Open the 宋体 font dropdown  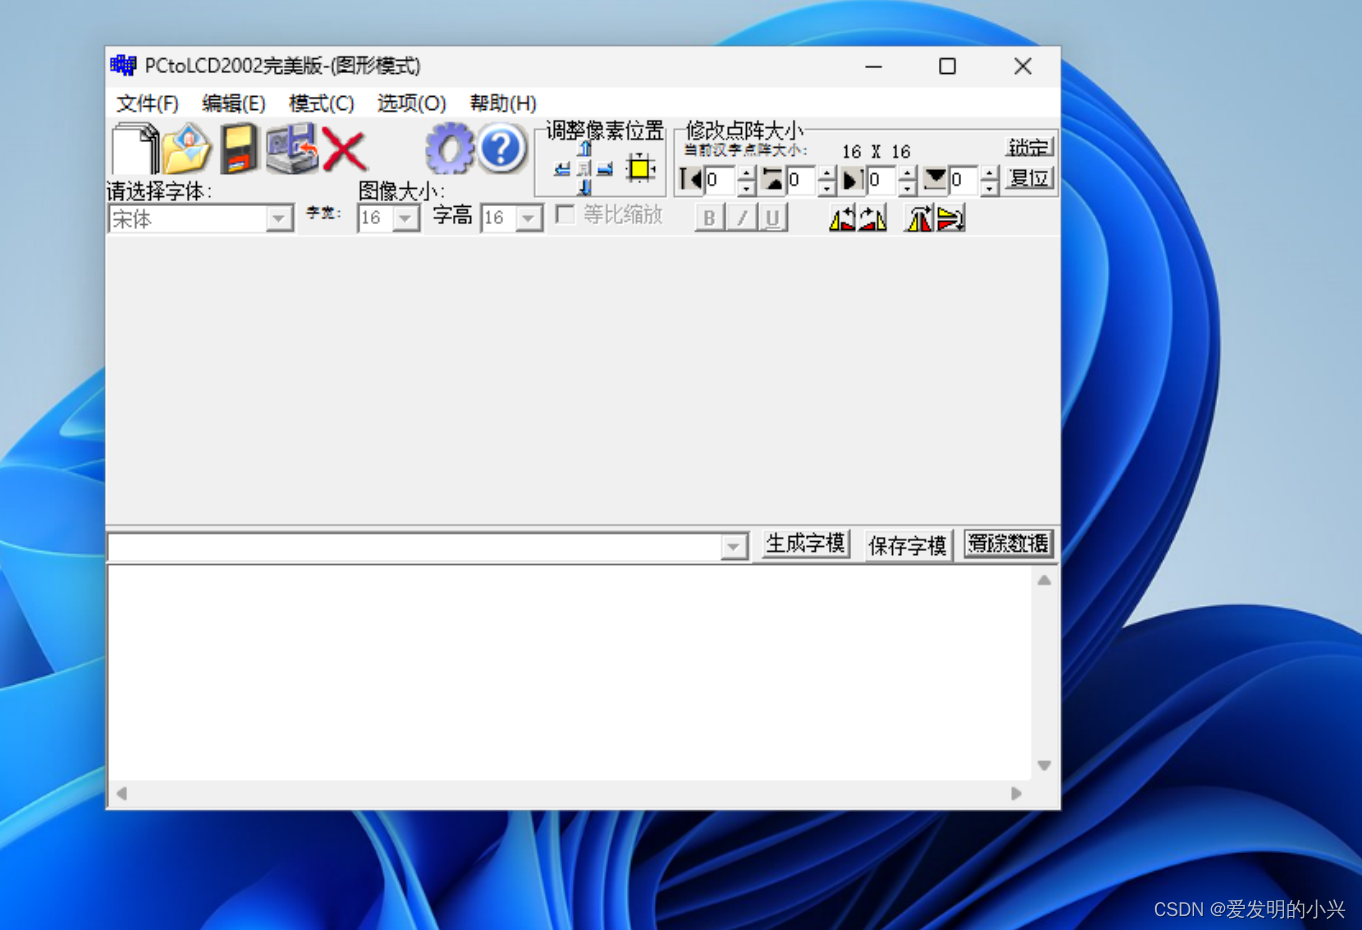(x=278, y=218)
